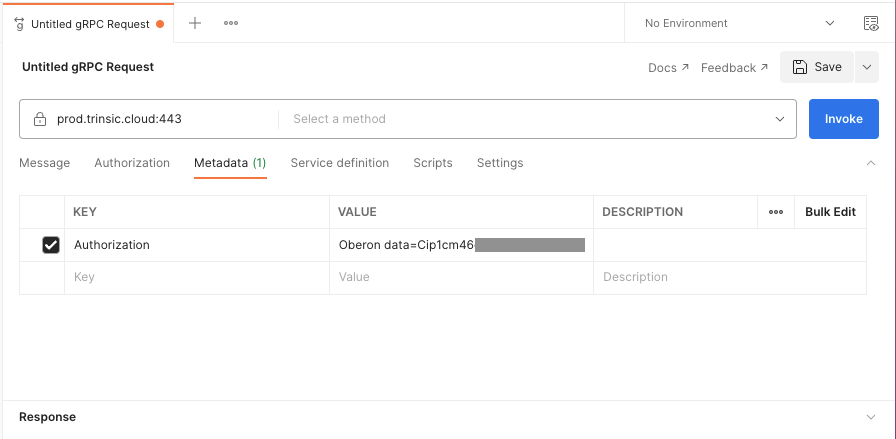
Task: Select the Metadata (1) tab
Action: pos(230,163)
